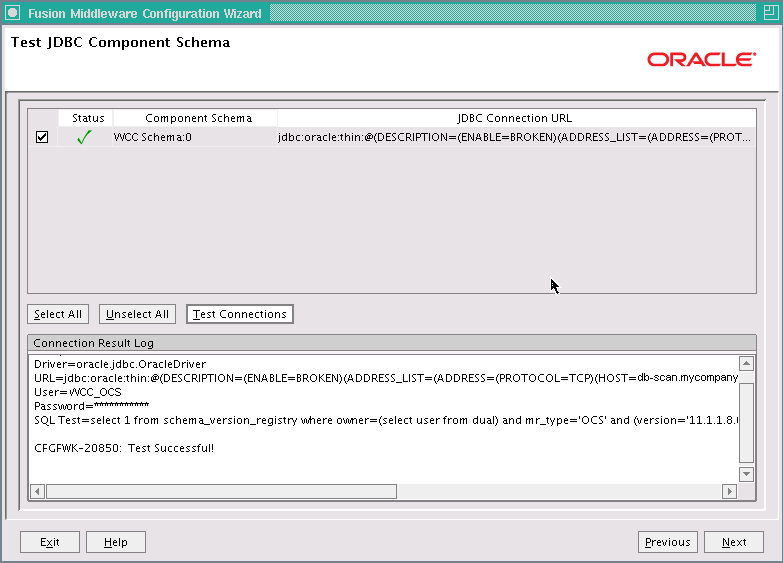The image size is (783, 563).
Task: Click the SQL Test log line
Action: [x=386, y=420]
